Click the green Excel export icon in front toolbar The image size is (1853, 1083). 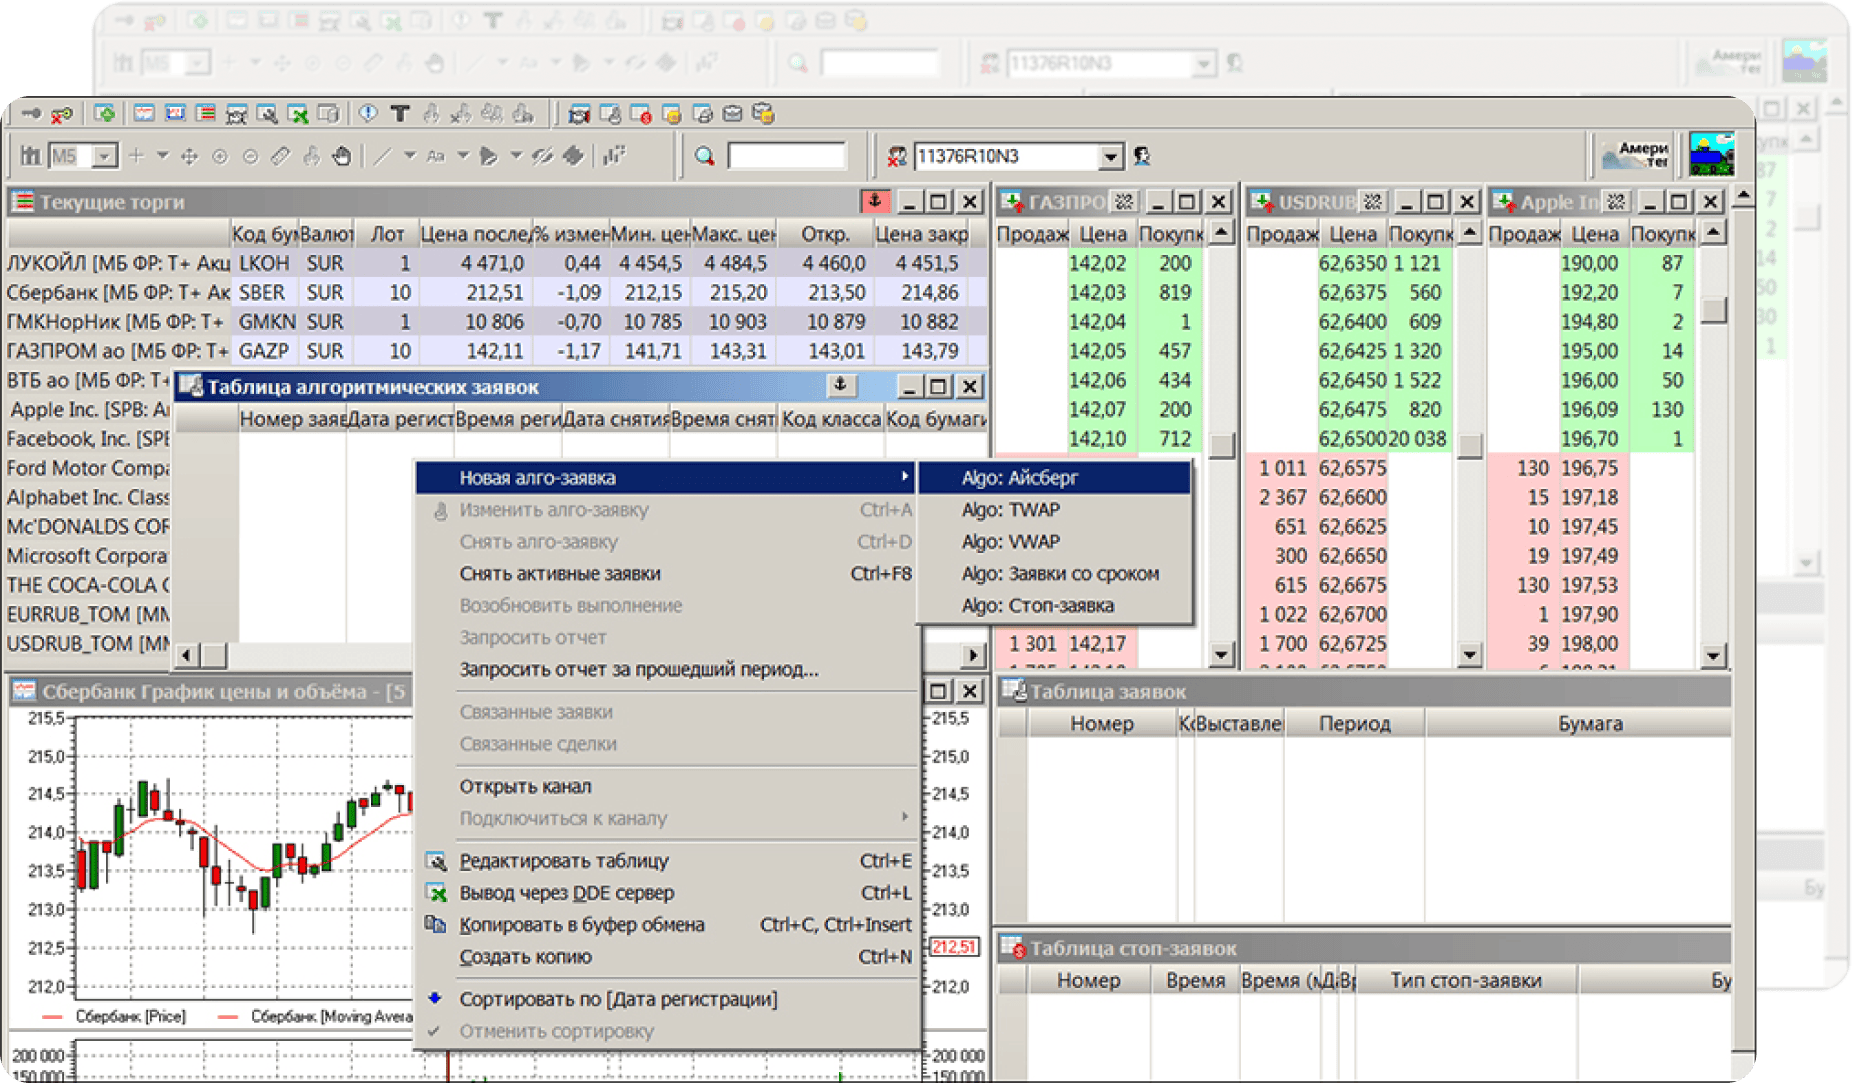(297, 114)
